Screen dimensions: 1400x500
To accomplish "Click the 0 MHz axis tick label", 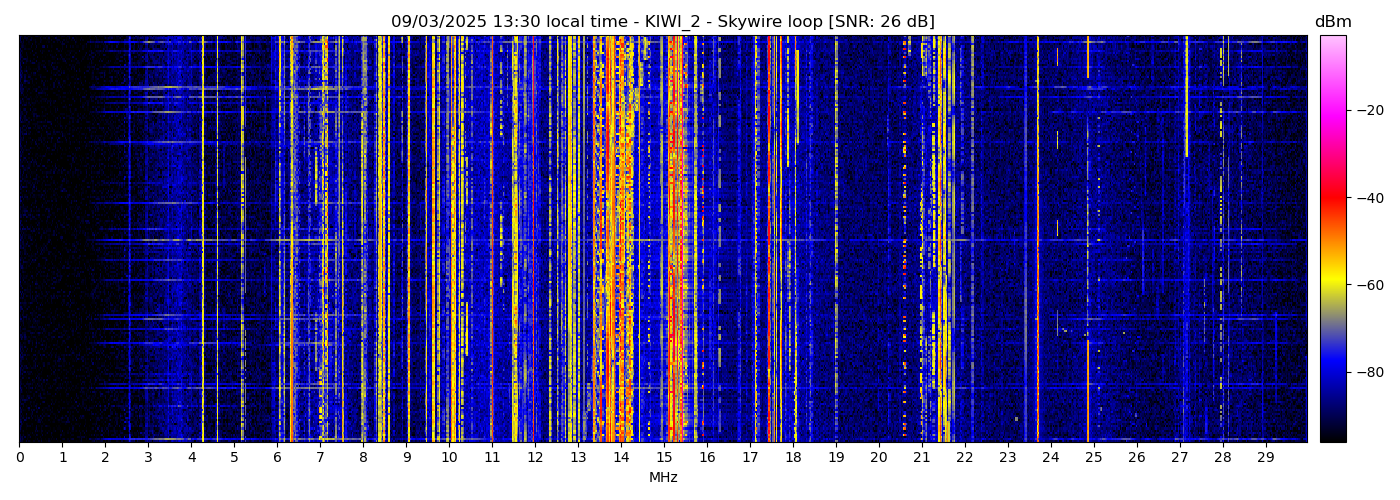I will pyautogui.click(x=20, y=457).
